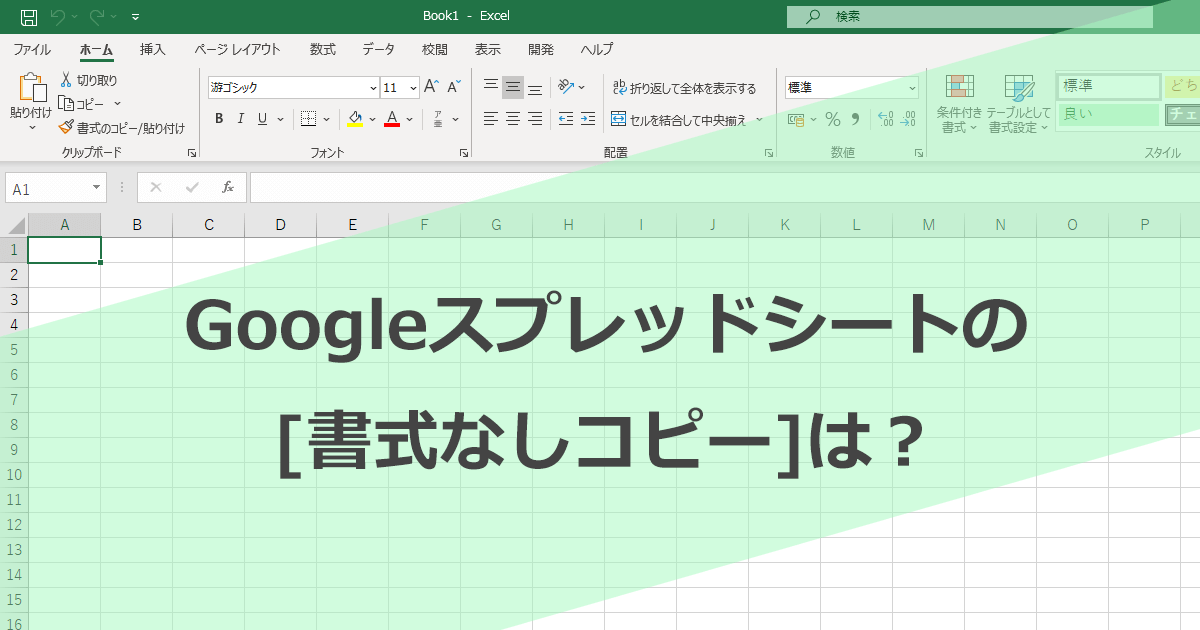Image resolution: width=1200 pixels, height=630 pixels.
Task: Open number group dialog launcher
Action: [x=919, y=153]
